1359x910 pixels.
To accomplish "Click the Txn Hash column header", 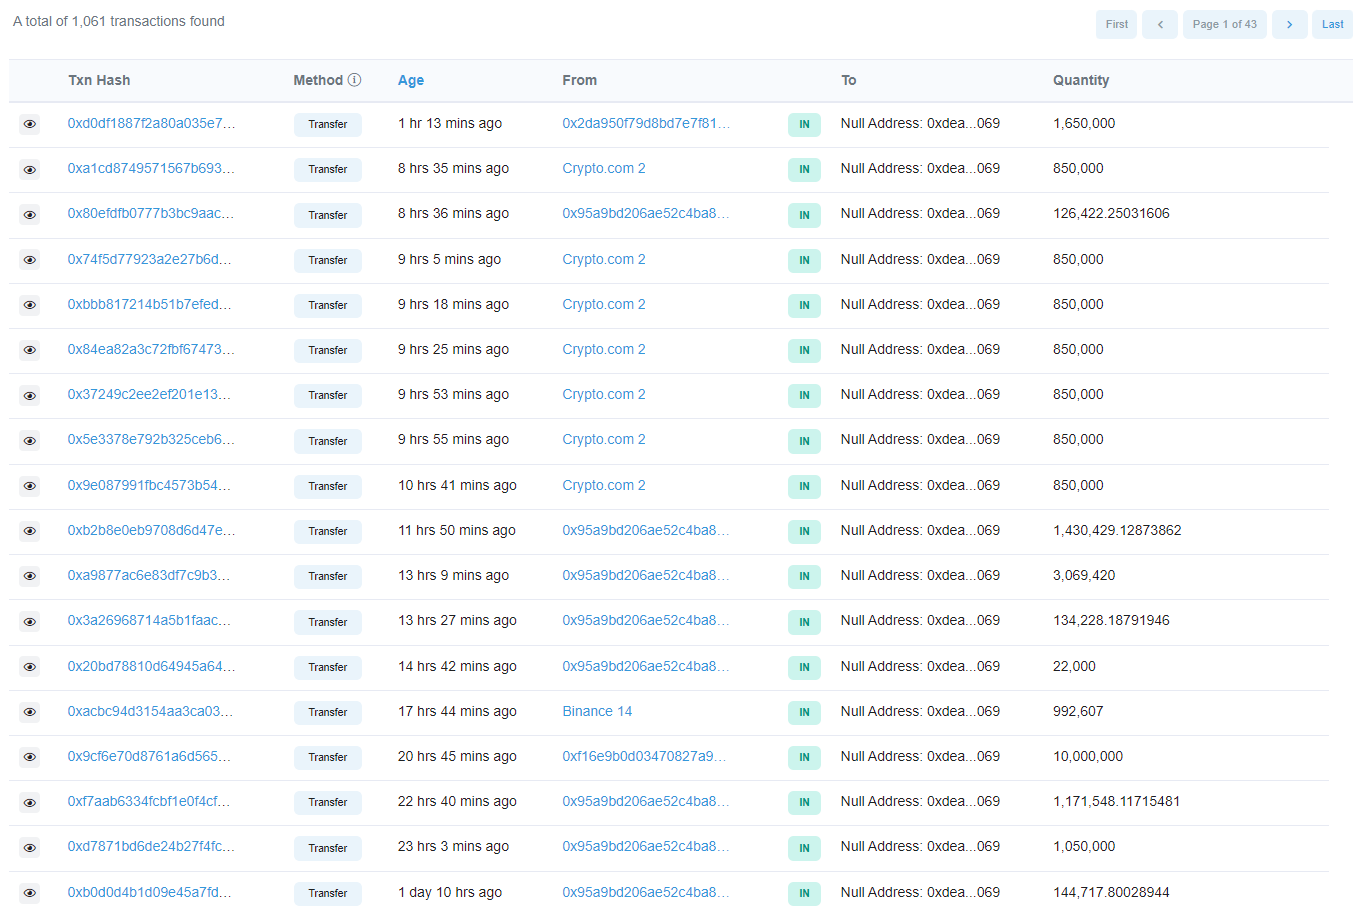I will 99,80.
